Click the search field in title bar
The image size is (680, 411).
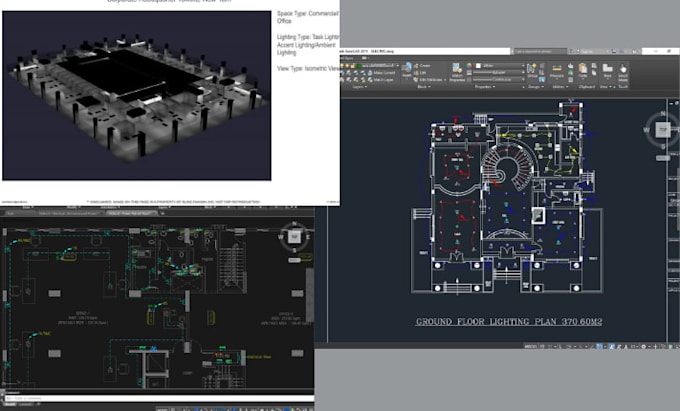[540, 51]
